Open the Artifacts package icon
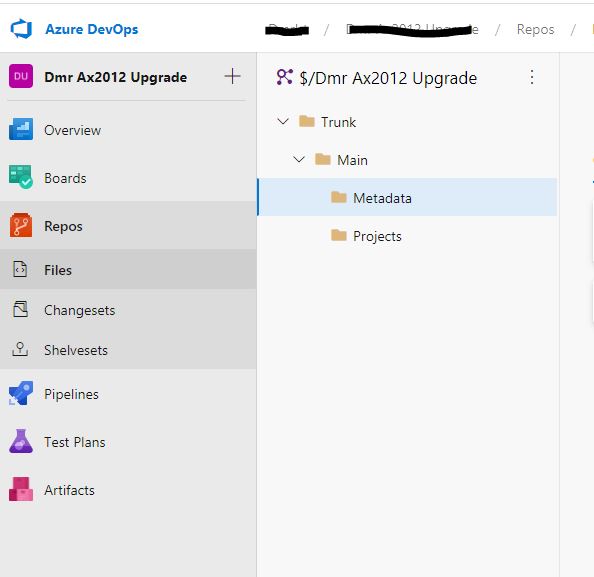 pyautogui.click(x=21, y=489)
